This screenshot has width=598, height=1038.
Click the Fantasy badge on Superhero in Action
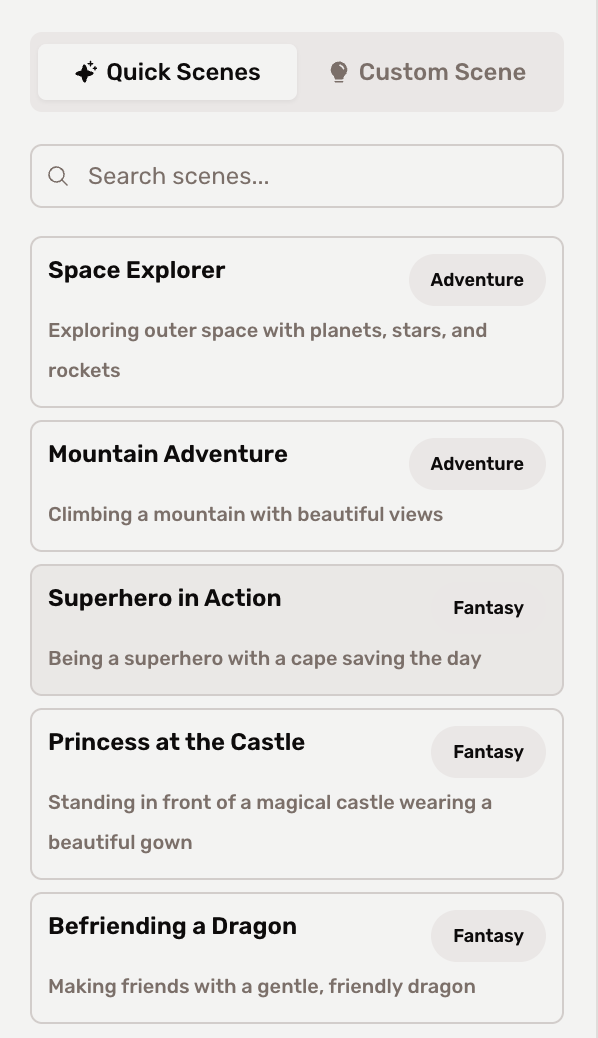pyautogui.click(x=488, y=607)
